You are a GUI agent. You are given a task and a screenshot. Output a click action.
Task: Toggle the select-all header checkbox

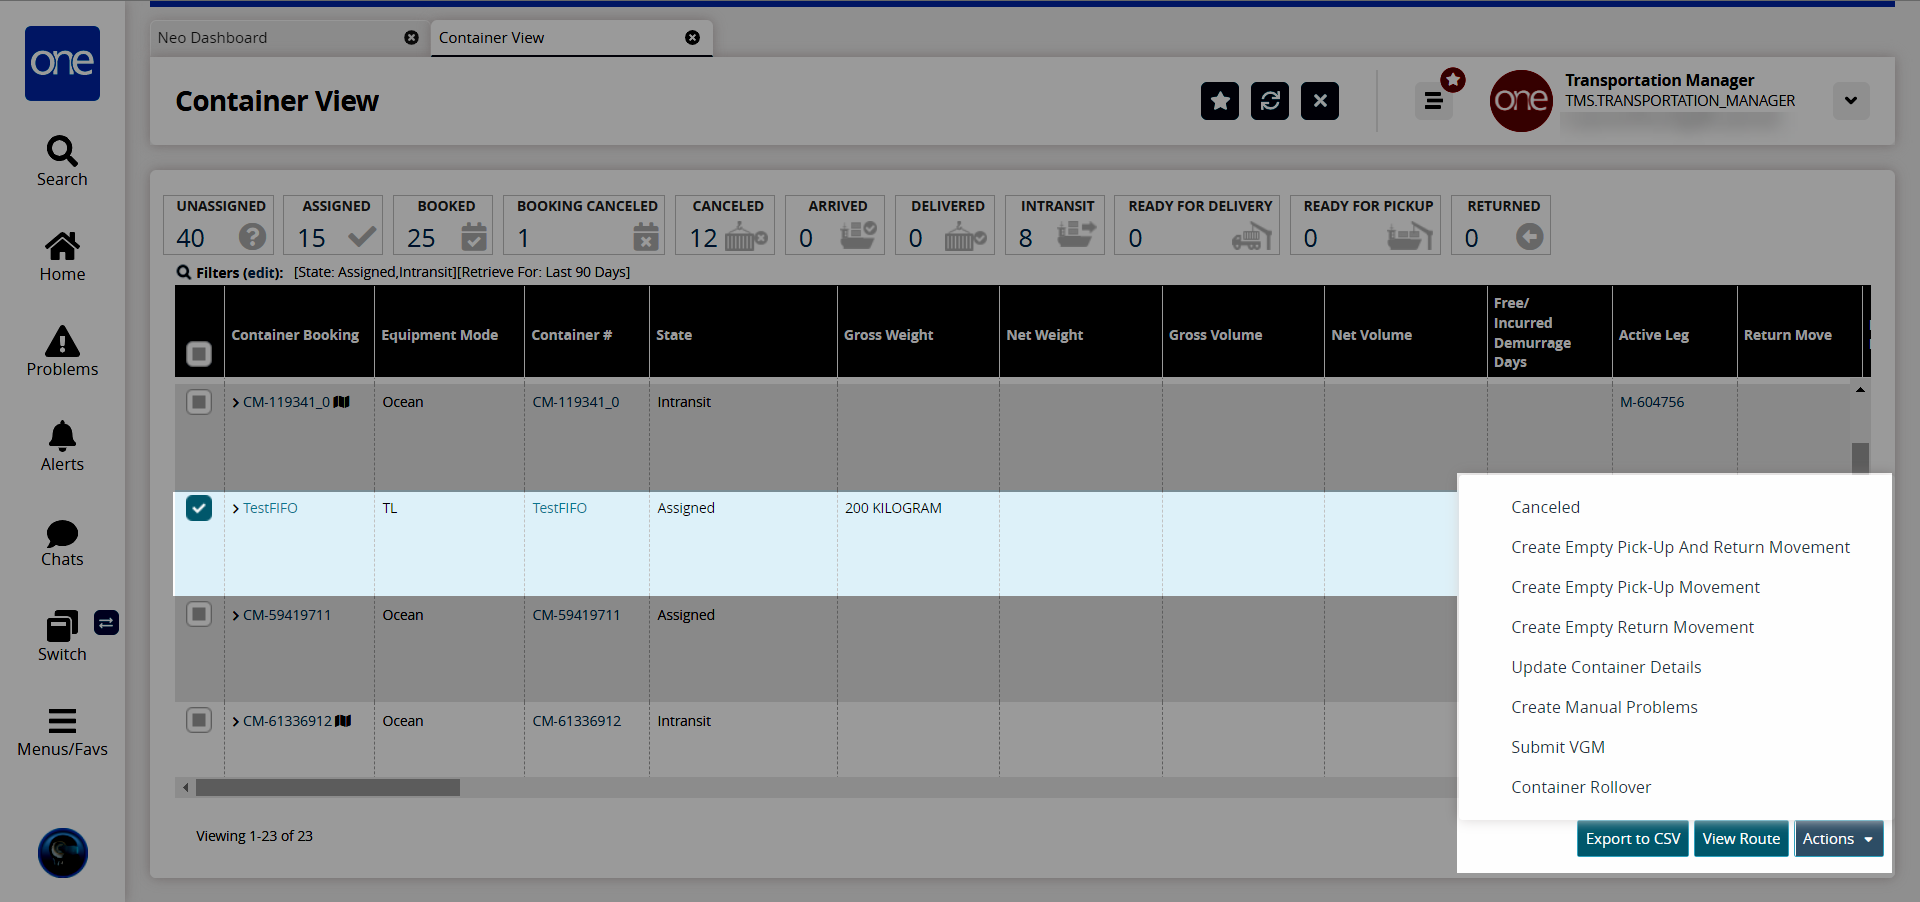click(199, 353)
